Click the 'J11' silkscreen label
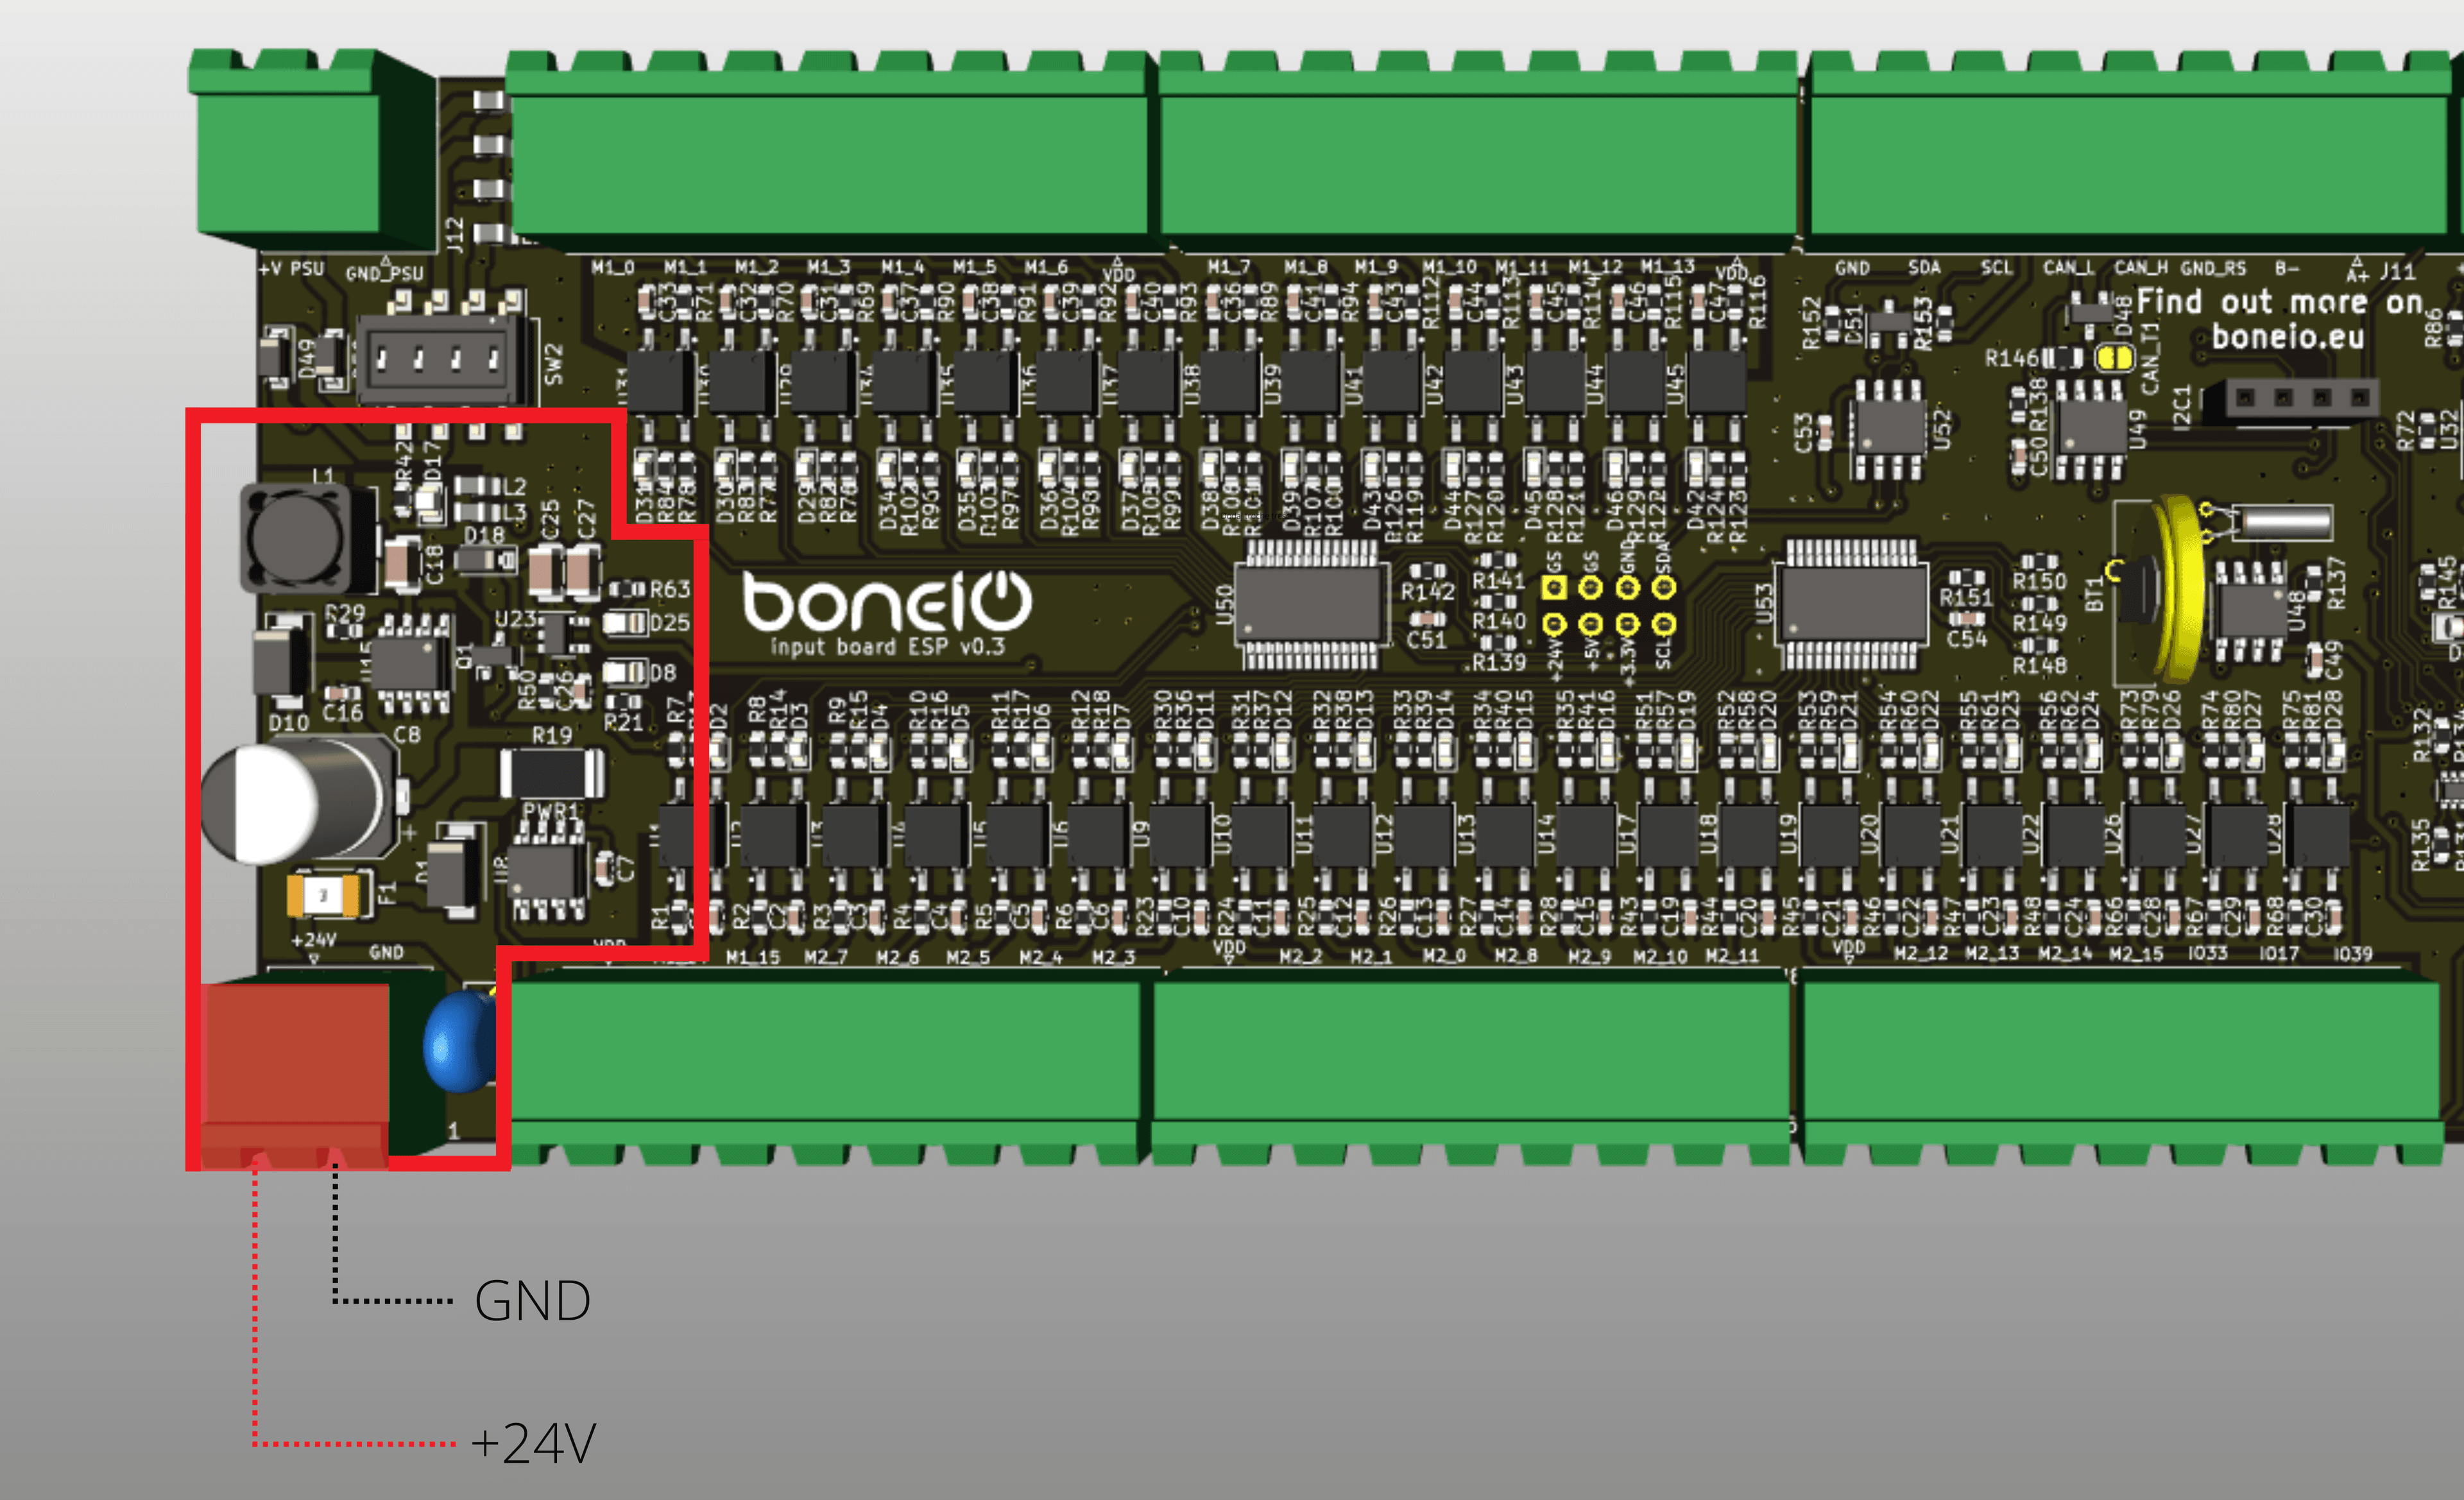The height and width of the screenshot is (1500, 2464). click(2398, 271)
